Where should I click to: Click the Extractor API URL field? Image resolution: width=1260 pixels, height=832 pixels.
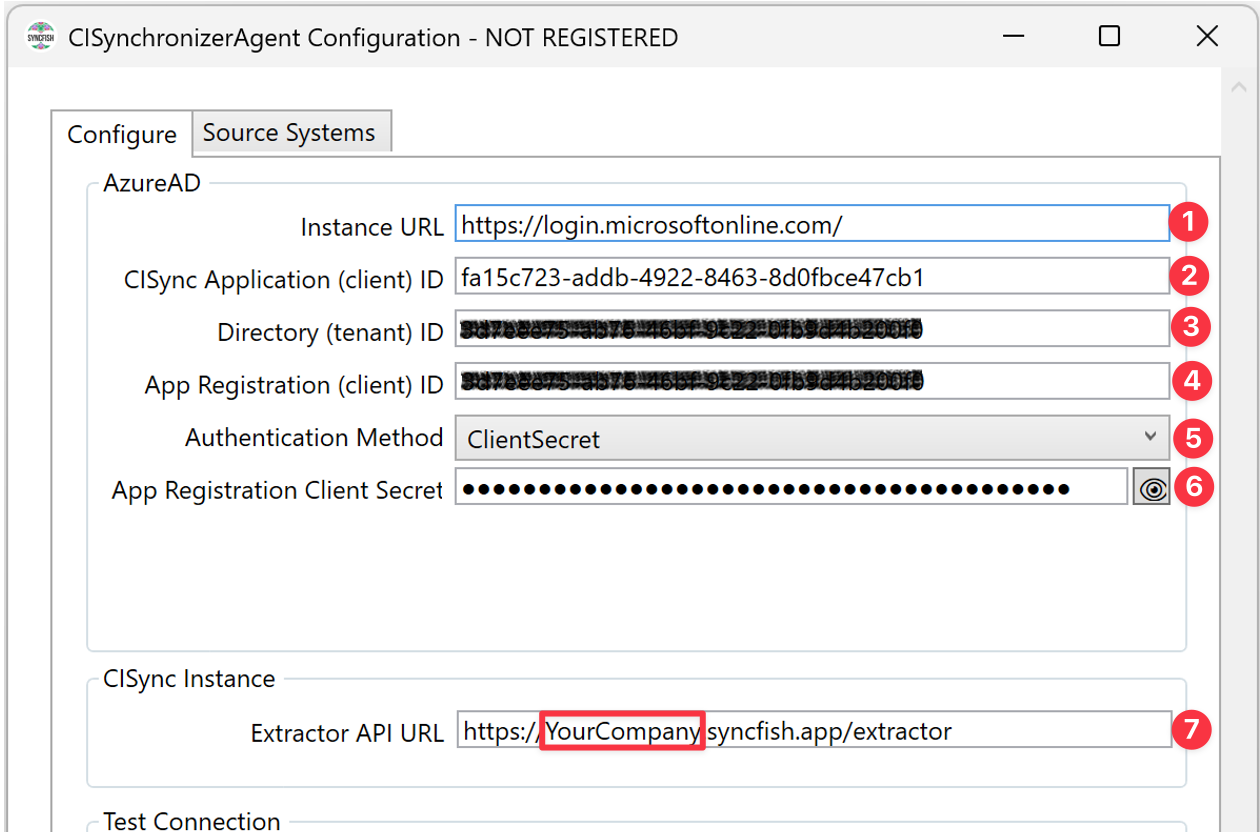coord(814,730)
